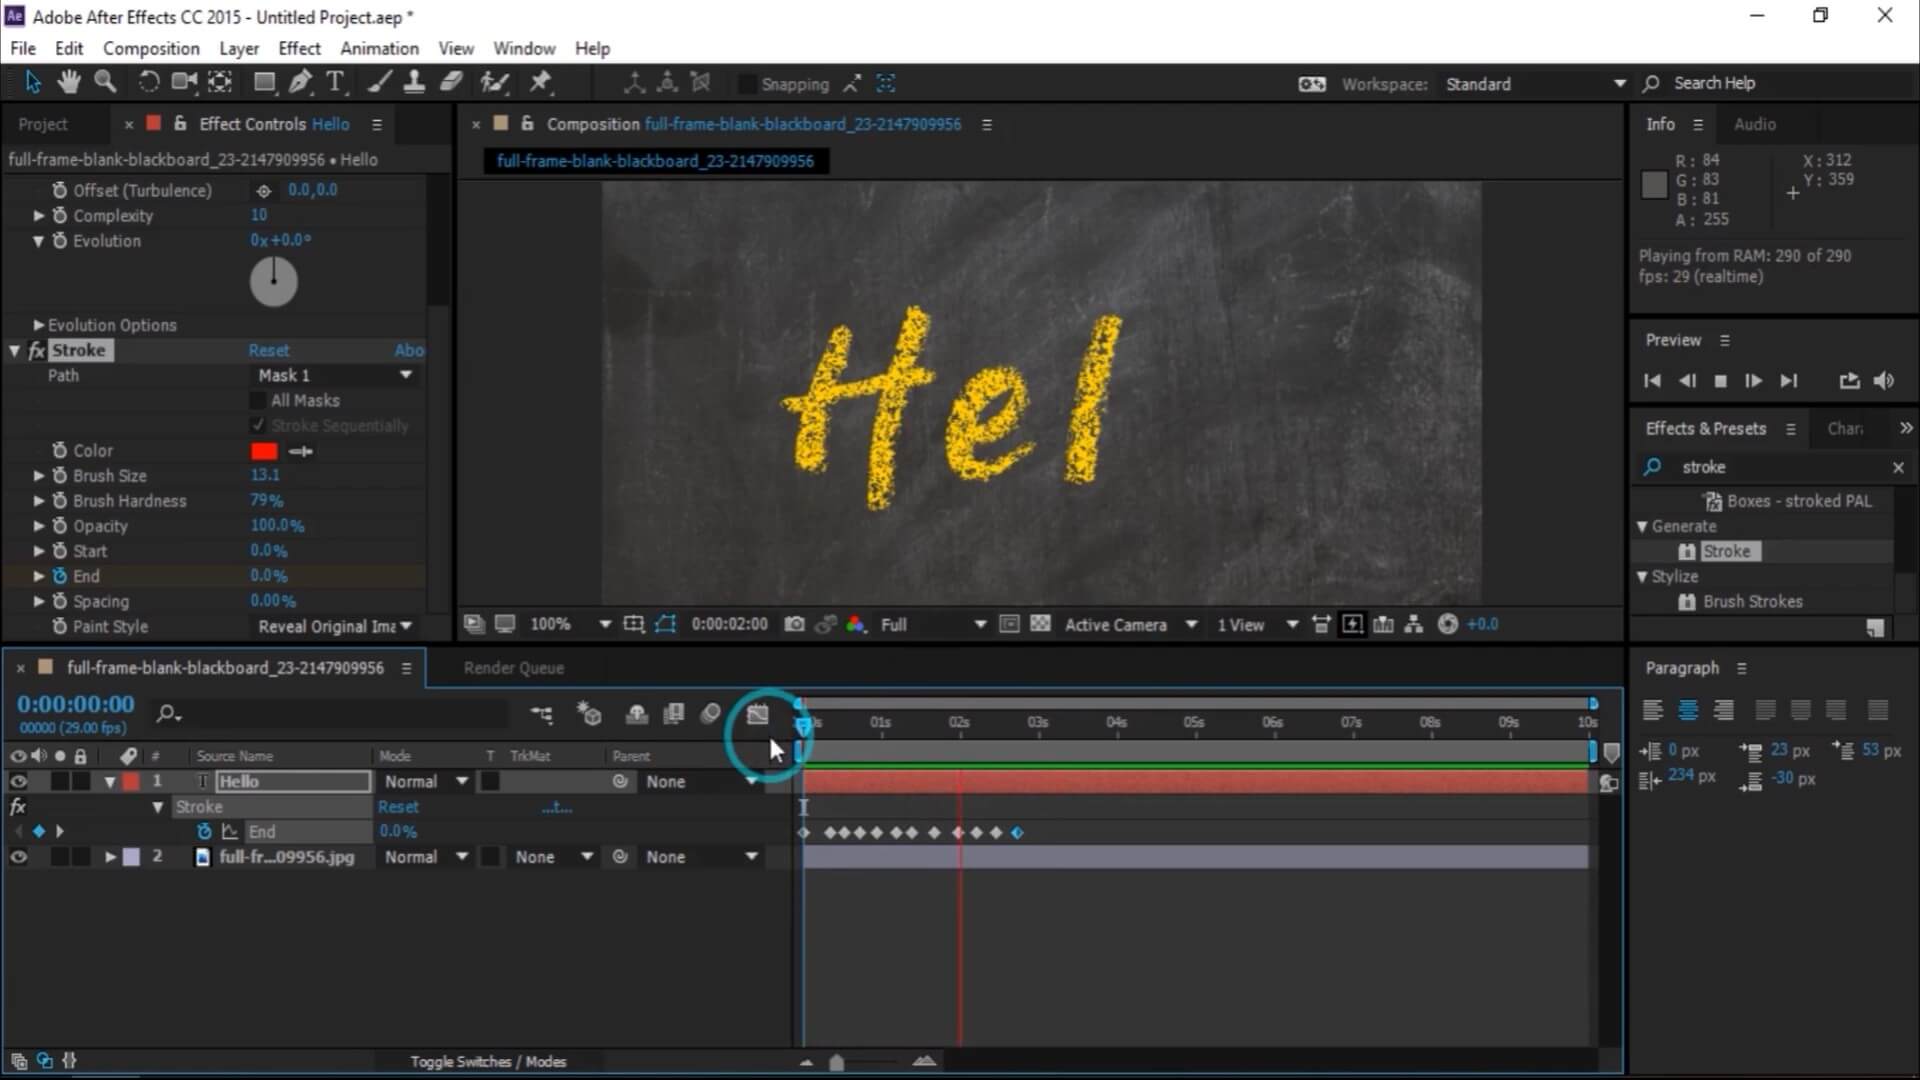
Task: Activate the Zoom tool
Action: click(x=104, y=82)
